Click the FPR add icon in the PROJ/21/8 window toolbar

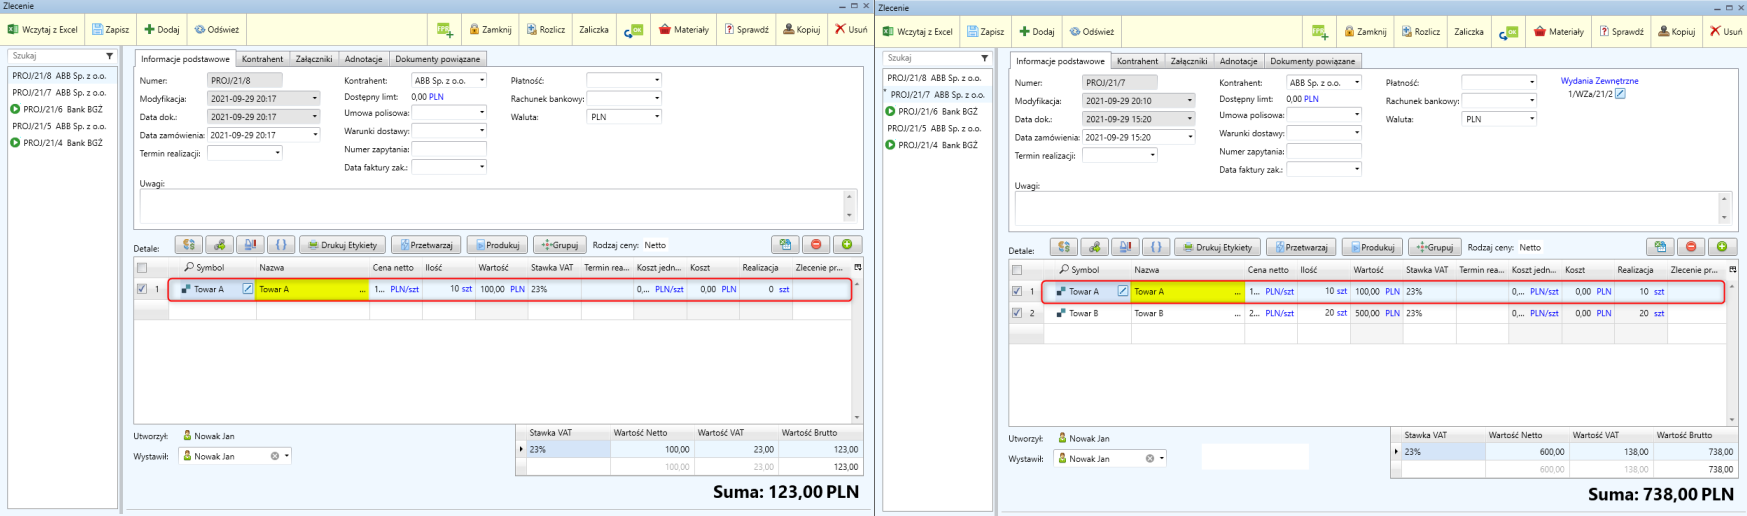coord(445,30)
